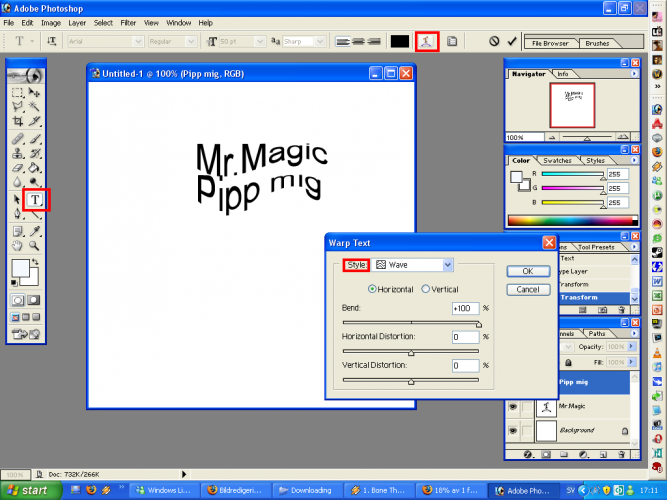The width and height of the screenshot is (667, 500).
Task: Click Cancel in Warp Text dialog
Action: point(527,290)
